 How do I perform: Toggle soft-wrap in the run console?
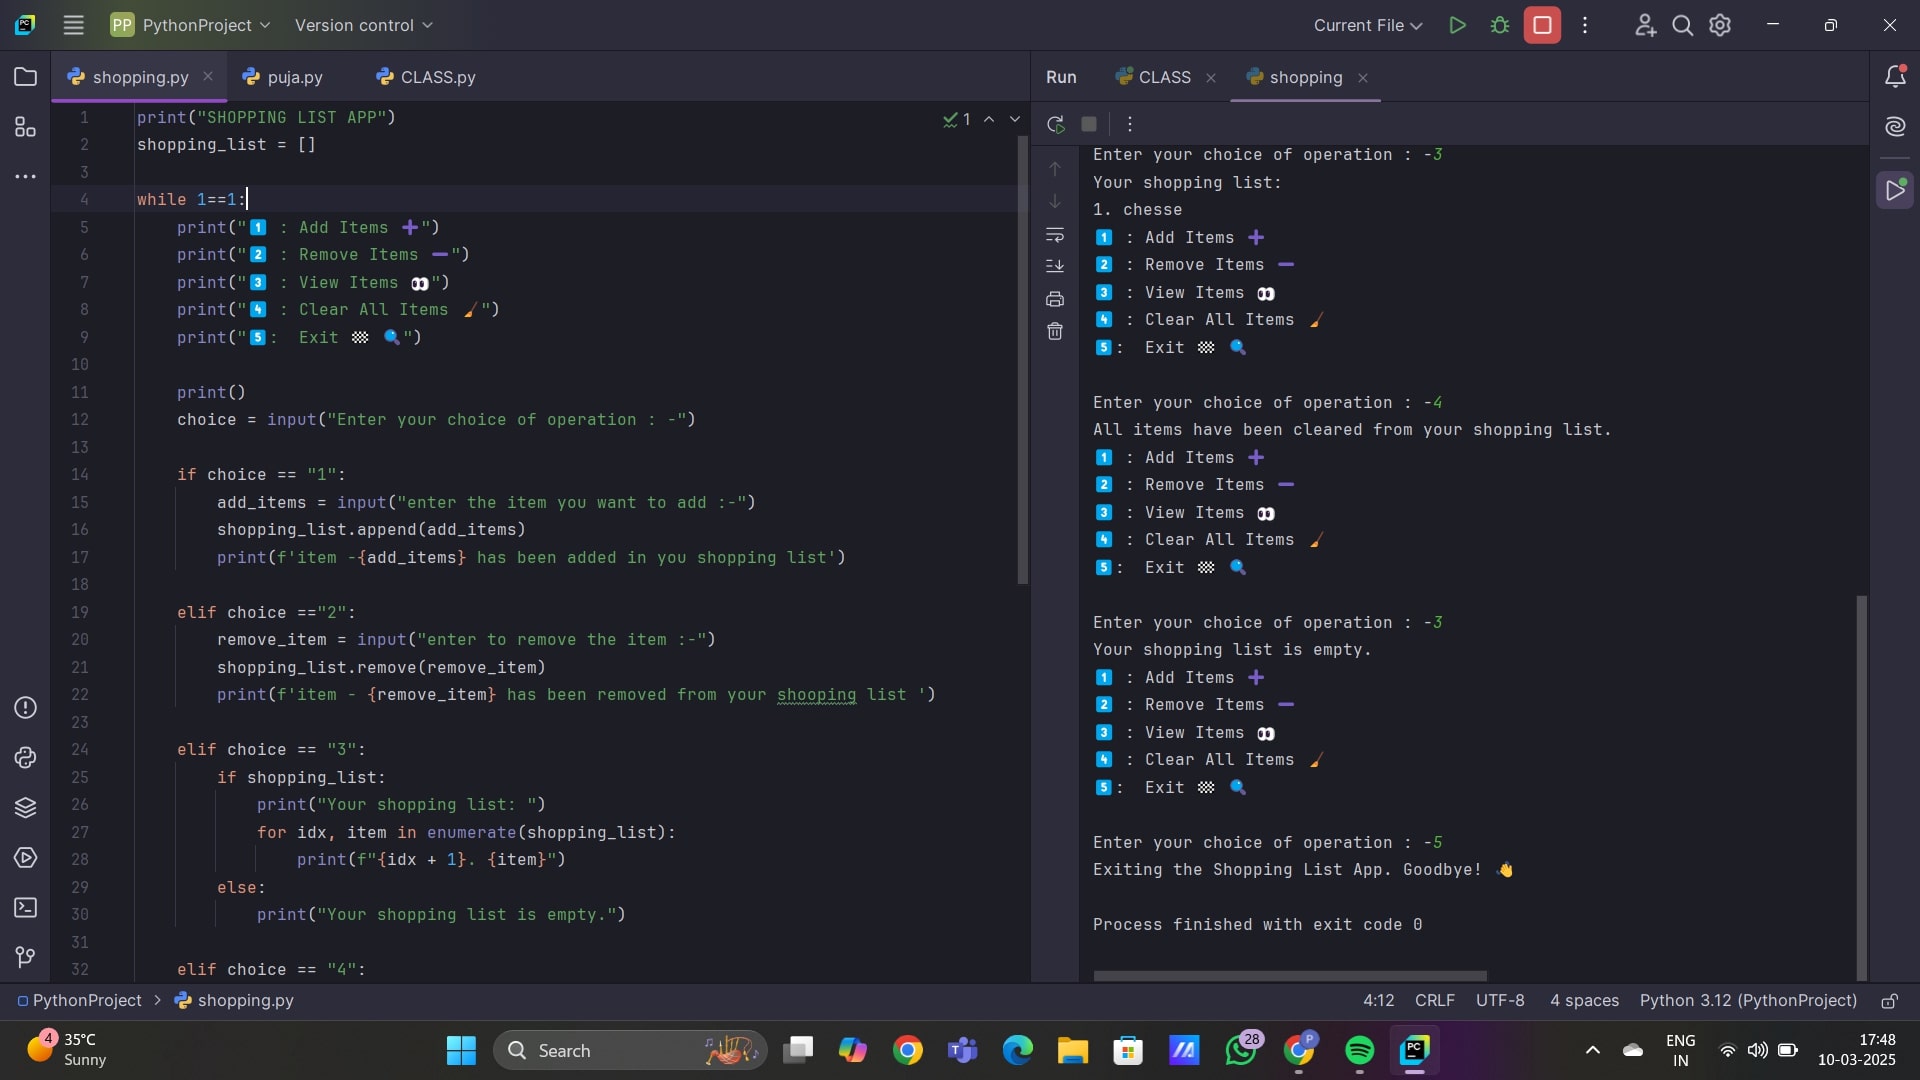pyautogui.click(x=1055, y=235)
